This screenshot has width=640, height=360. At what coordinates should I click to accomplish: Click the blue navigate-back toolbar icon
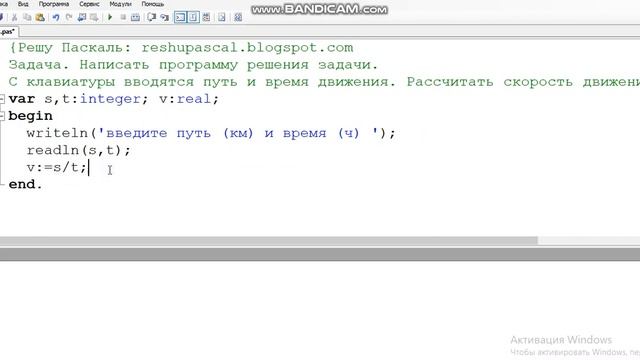tap(82, 17)
